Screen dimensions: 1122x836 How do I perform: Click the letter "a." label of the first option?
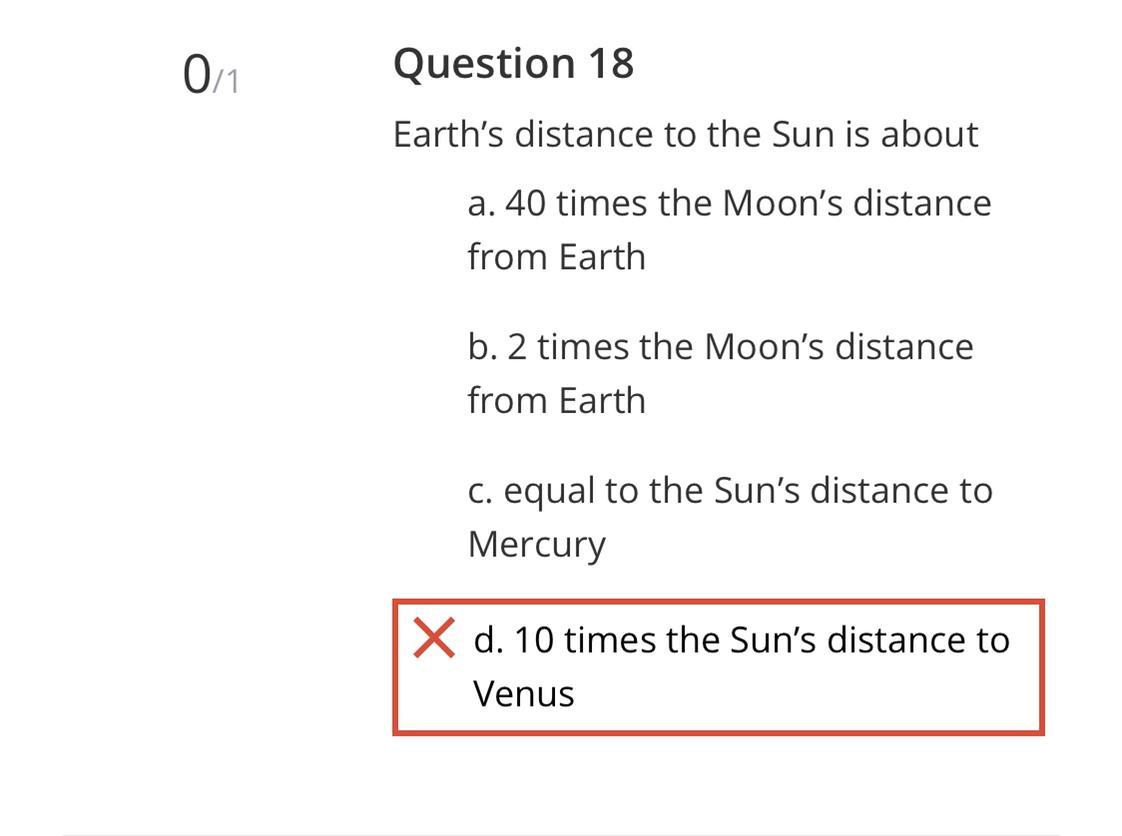(x=481, y=204)
